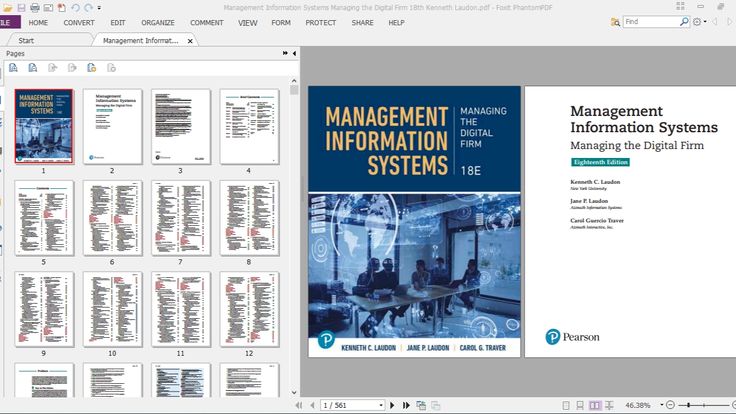Viewport: 736px width, 414px height.
Task: Click the Pearson logo on the title page
Action: click(x=572, y=337)
